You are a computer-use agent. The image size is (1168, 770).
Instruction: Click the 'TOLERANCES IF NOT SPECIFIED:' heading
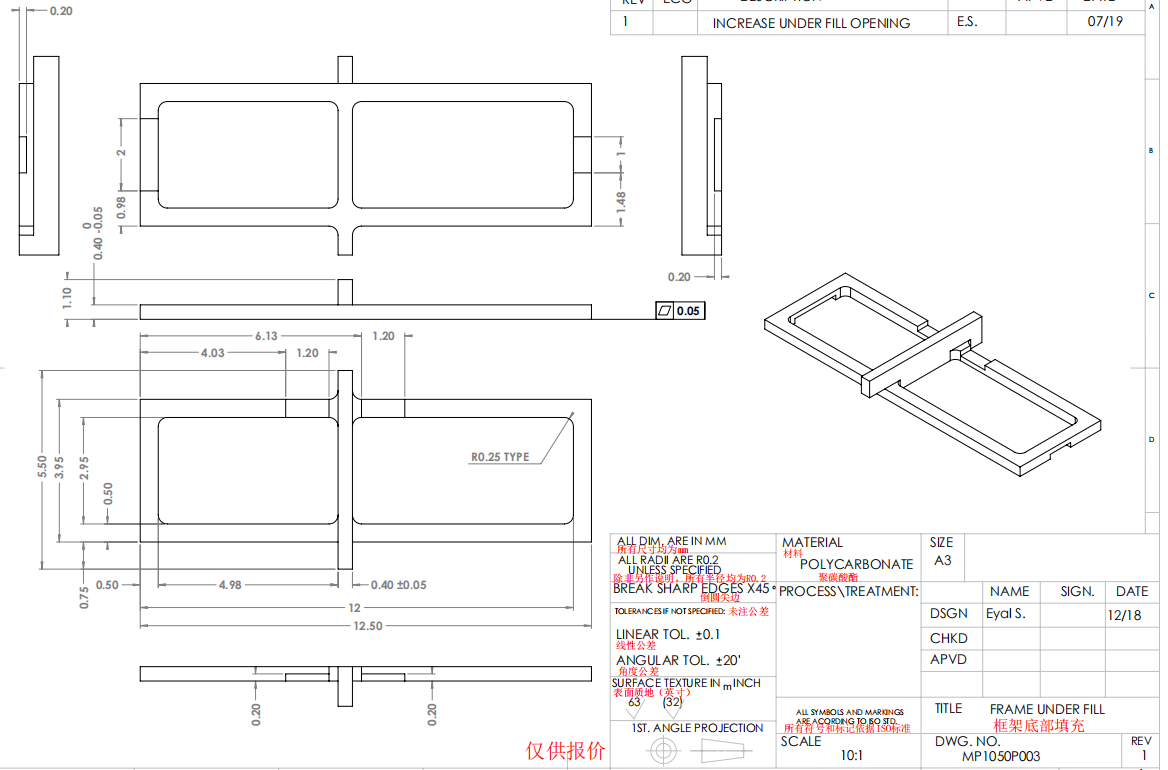point(670,611)
